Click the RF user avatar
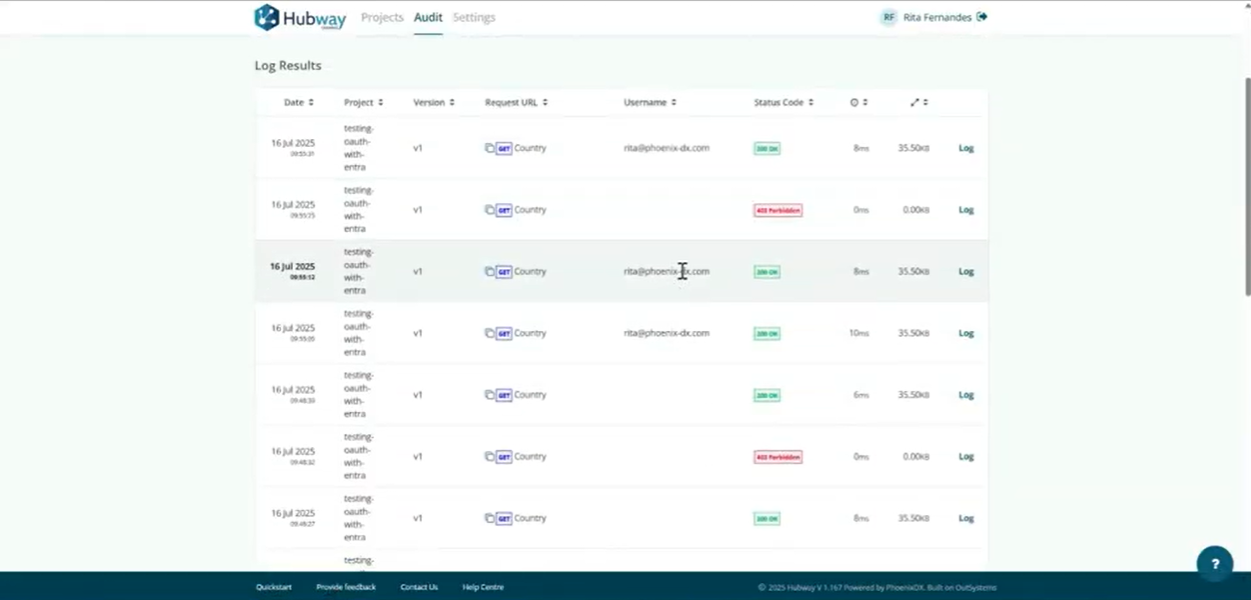Screen dimensions: 1251x600 click(888, 17)
